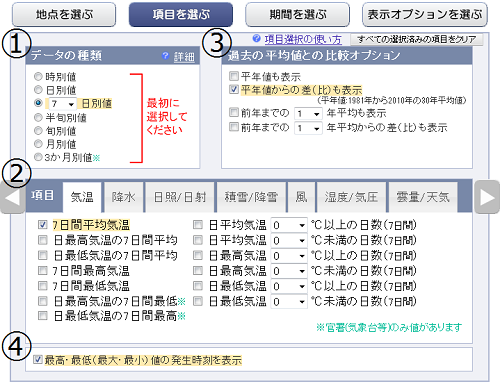Open threshold dropdown for 日平均気温 ℃以上
The height and width of the screenshot is (384, 500).
click(x=289, y=225)
